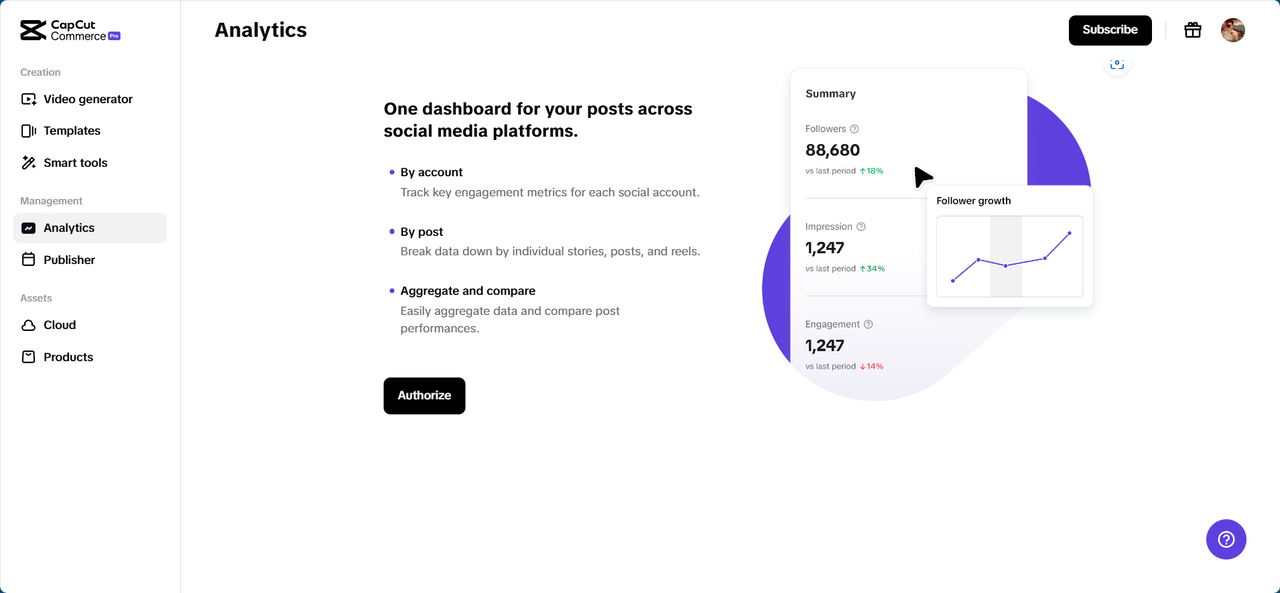Click the Followers info question icon

pos(854,129)
